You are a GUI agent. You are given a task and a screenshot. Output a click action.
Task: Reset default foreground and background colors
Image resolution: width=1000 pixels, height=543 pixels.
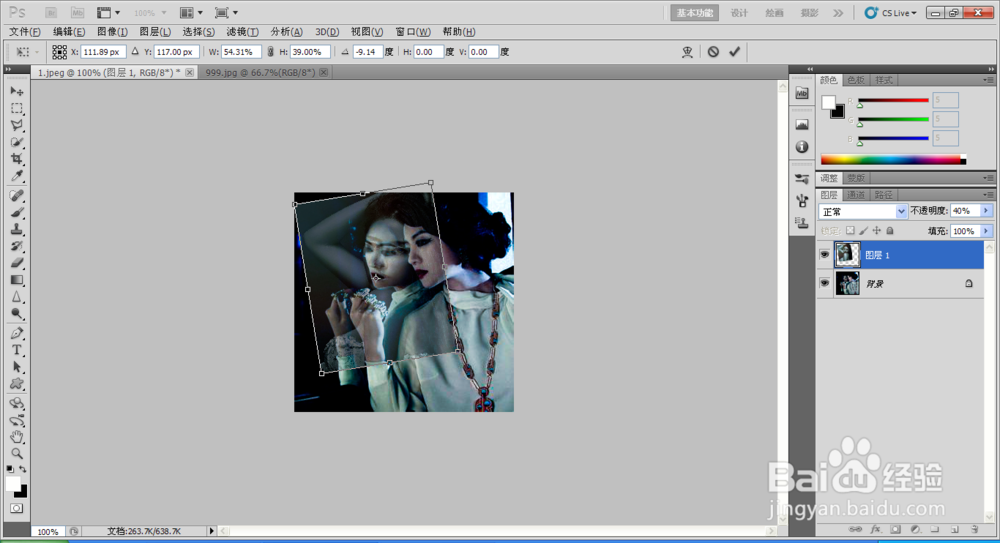10,469
